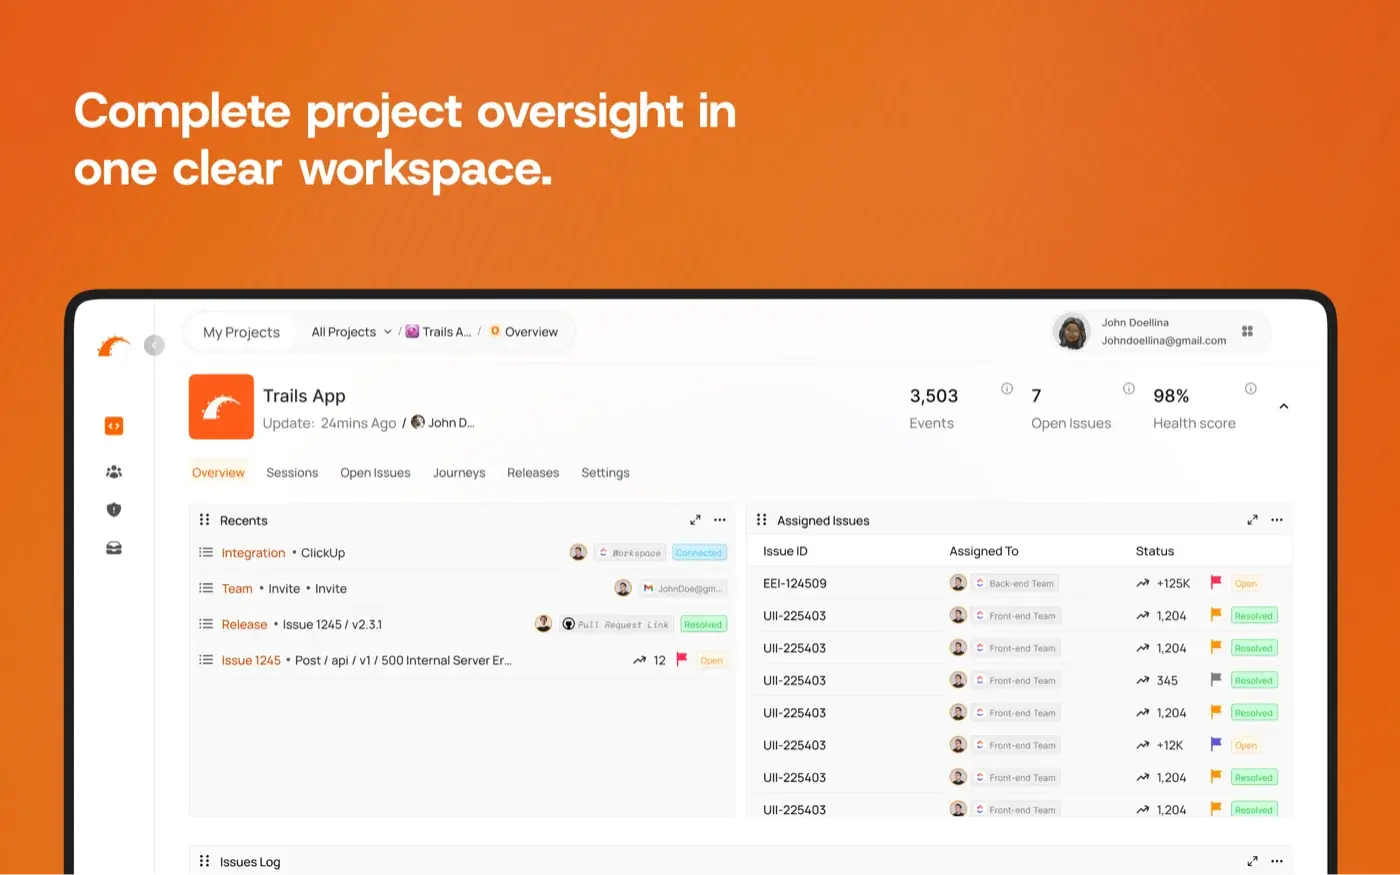Click the Trails logo in sidebar

coord(114,346)
